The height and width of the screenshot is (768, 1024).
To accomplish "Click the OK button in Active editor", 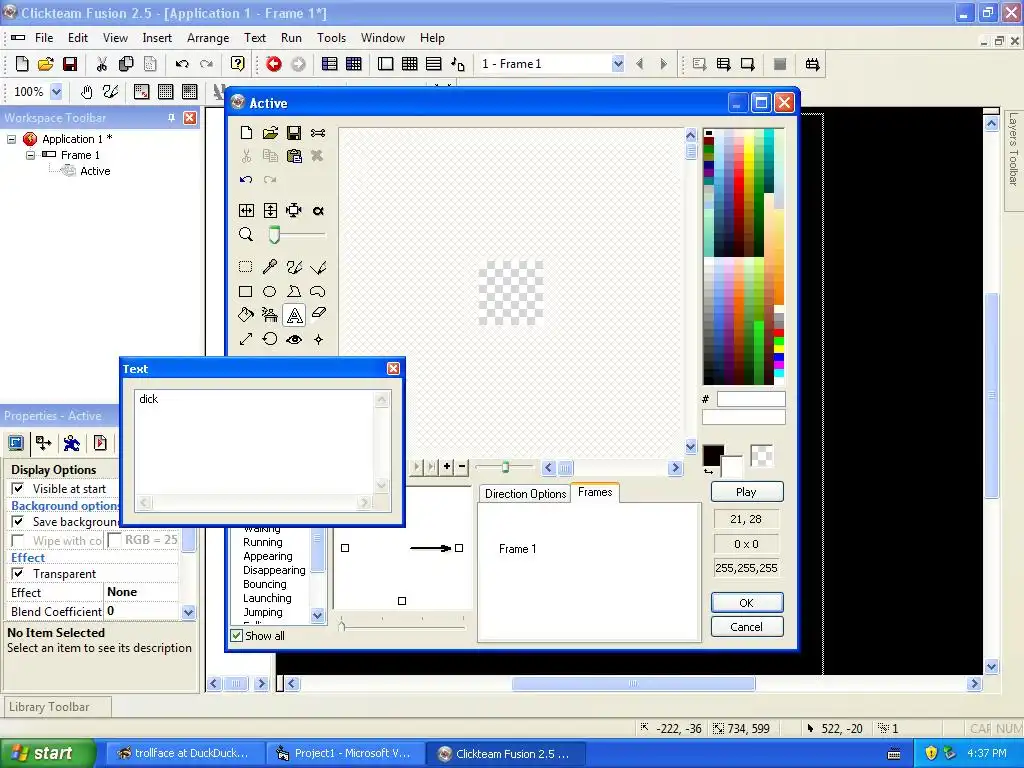I will pyautogui.click(x=746, y=603).
